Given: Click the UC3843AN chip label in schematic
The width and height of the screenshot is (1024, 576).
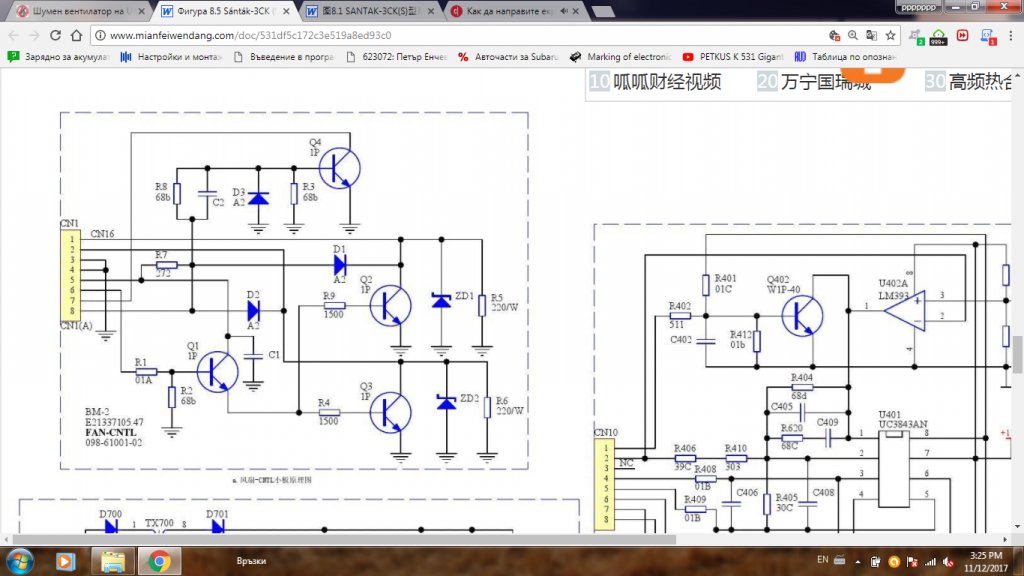Looking at the screenshot, I should point(903,424).
